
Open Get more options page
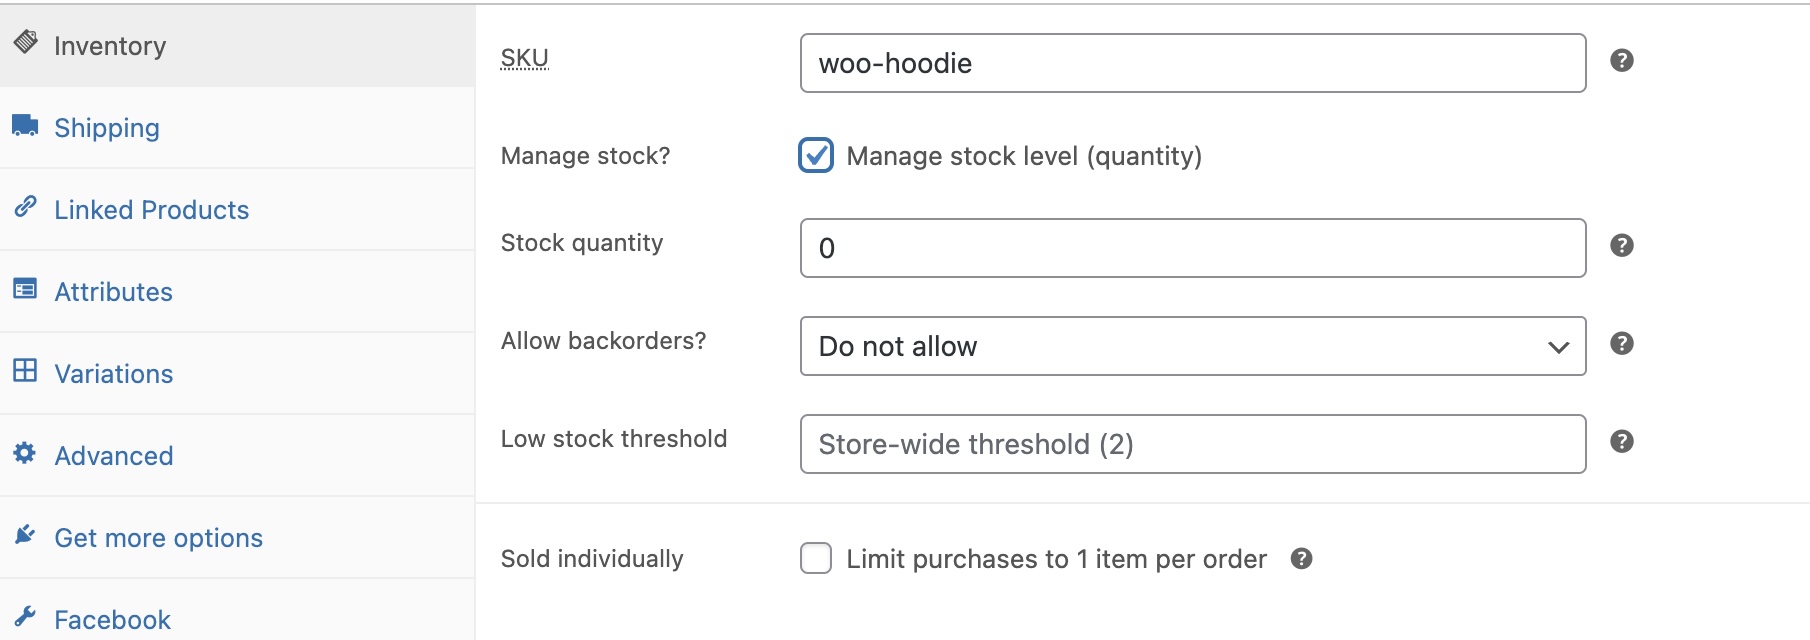tap(158, 537)
